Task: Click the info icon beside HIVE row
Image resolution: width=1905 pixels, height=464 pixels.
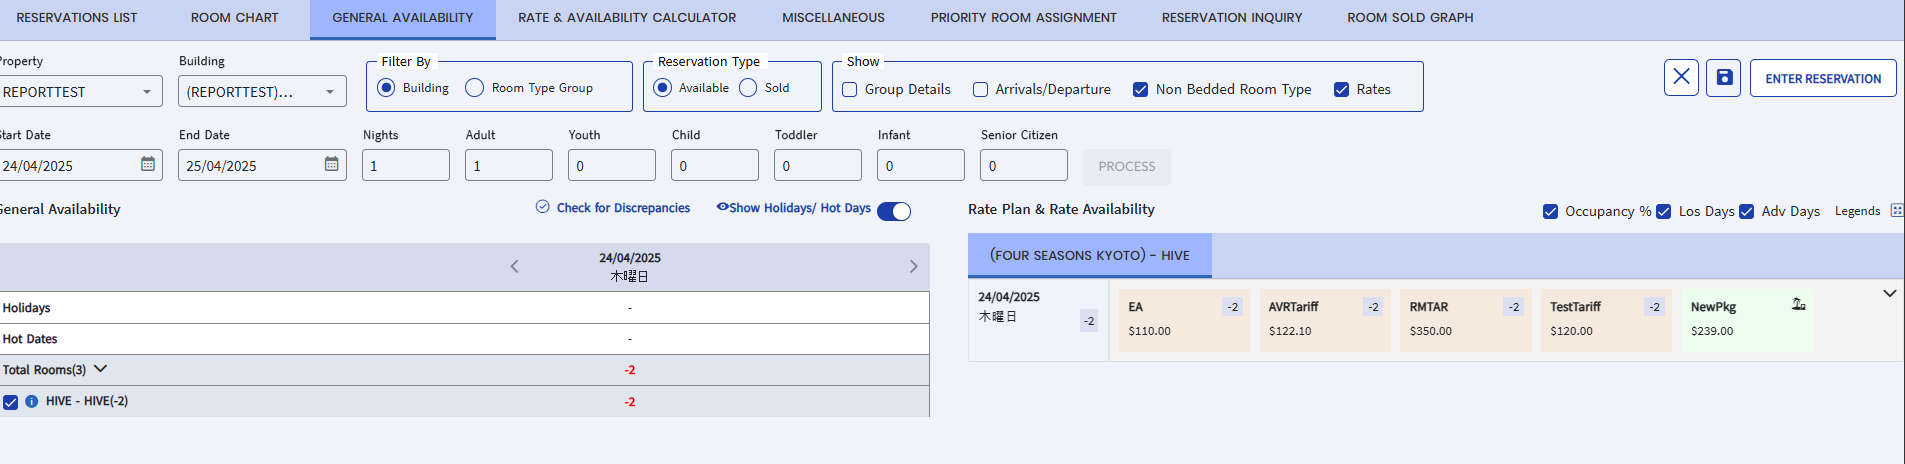Action: coord(32,402)
